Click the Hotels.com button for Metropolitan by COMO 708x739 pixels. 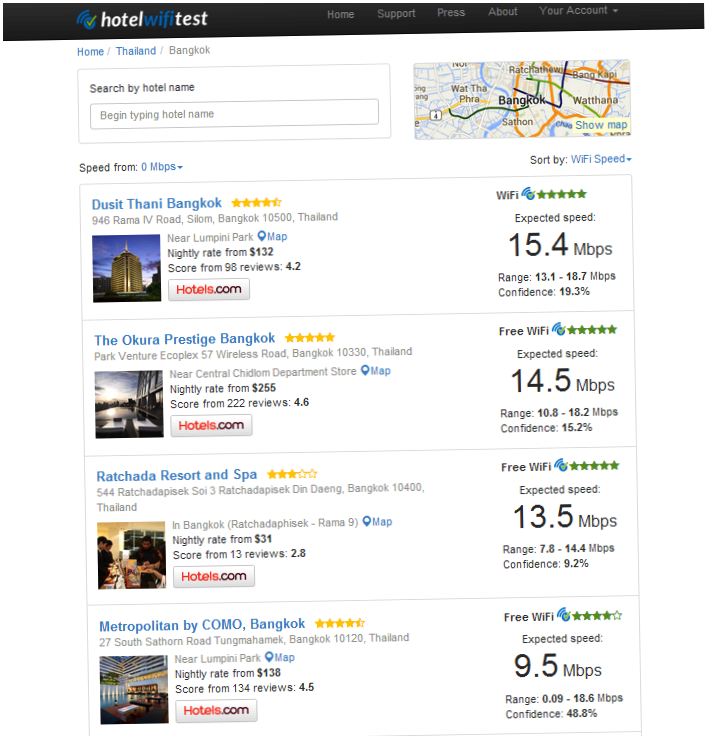tap(216, 711)
